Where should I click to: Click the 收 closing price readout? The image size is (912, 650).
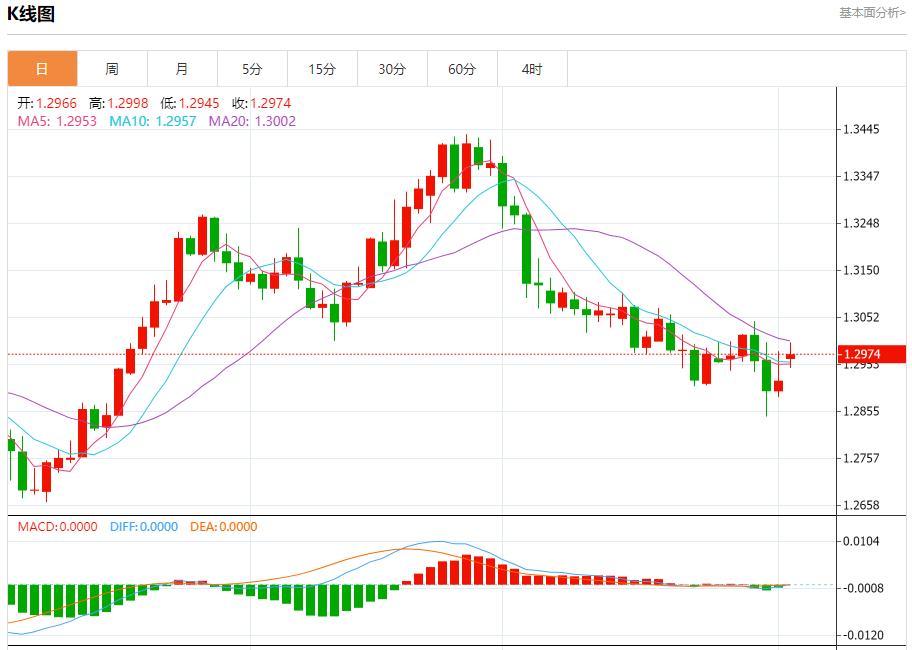click(261, 103)
